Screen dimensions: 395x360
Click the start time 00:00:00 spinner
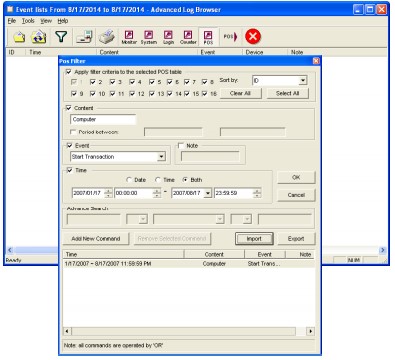tap(157, 193)
